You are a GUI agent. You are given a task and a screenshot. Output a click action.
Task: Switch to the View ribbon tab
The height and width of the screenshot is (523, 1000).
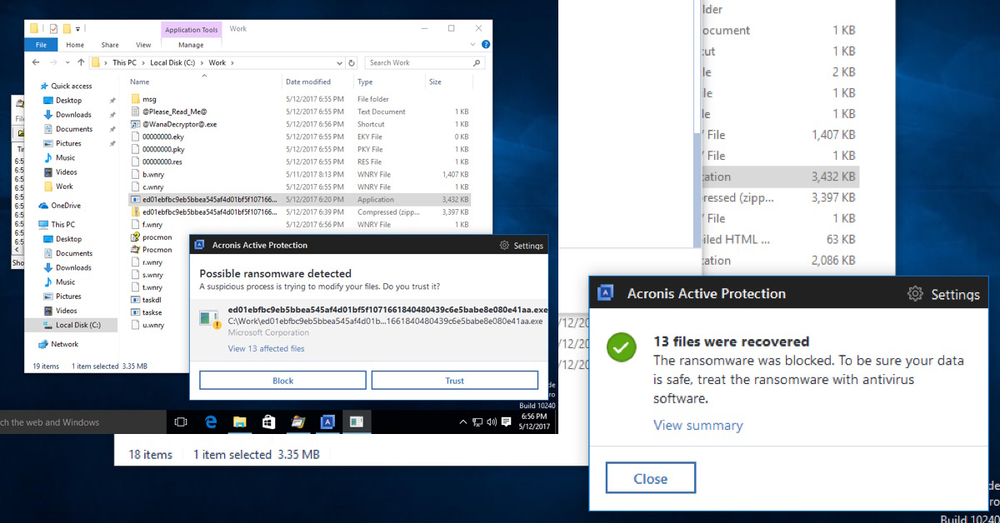[x=143, y=45]
